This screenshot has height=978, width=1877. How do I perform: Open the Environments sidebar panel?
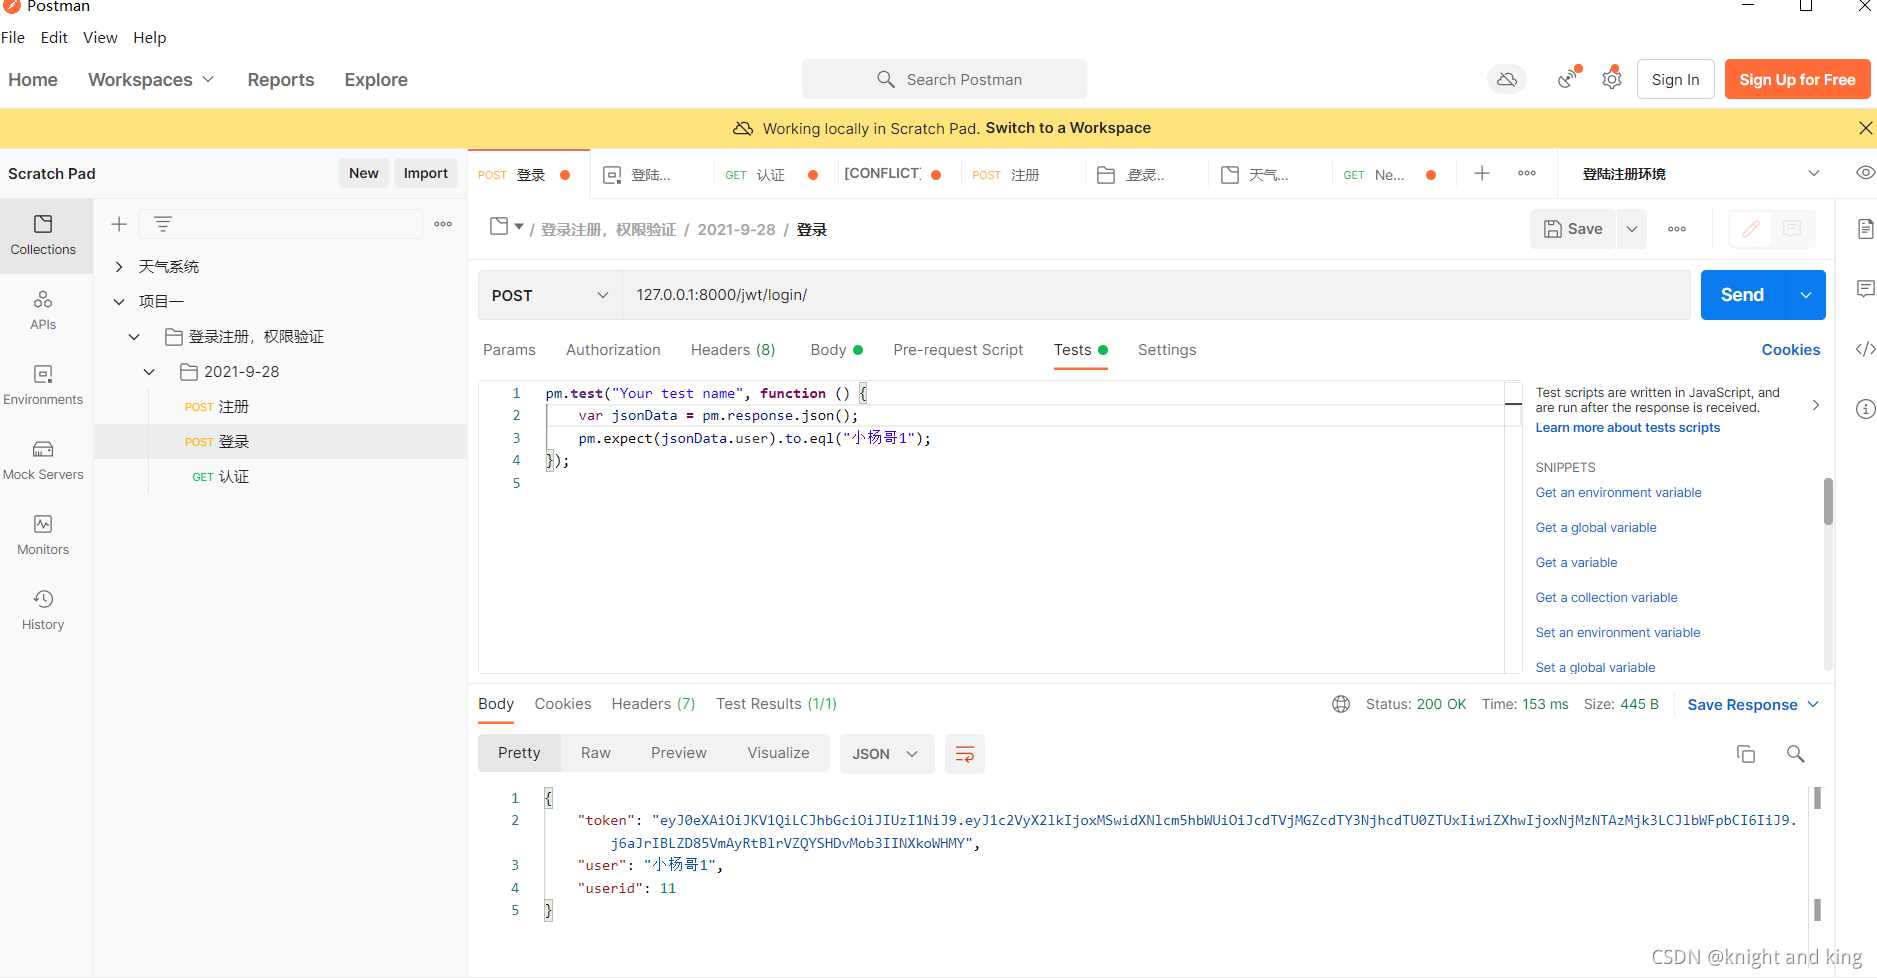tap(43, 385)
